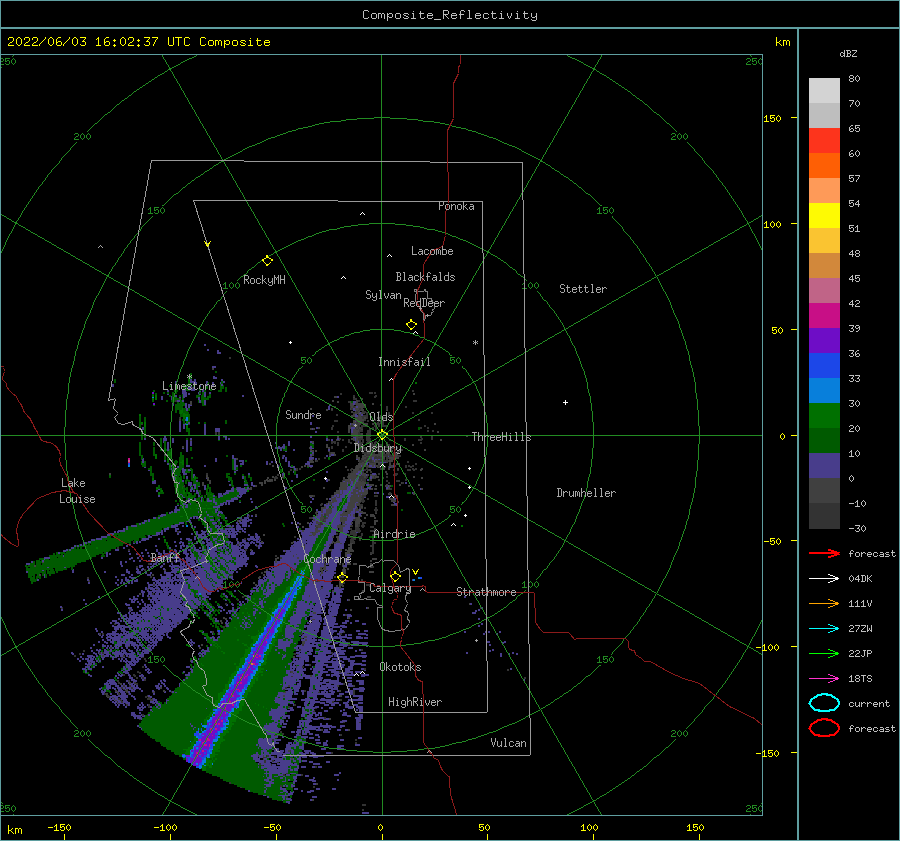The width and height of the screenshot is (900, 841).
Task: Click the Lacombe city label
Action: click(432, 251)
